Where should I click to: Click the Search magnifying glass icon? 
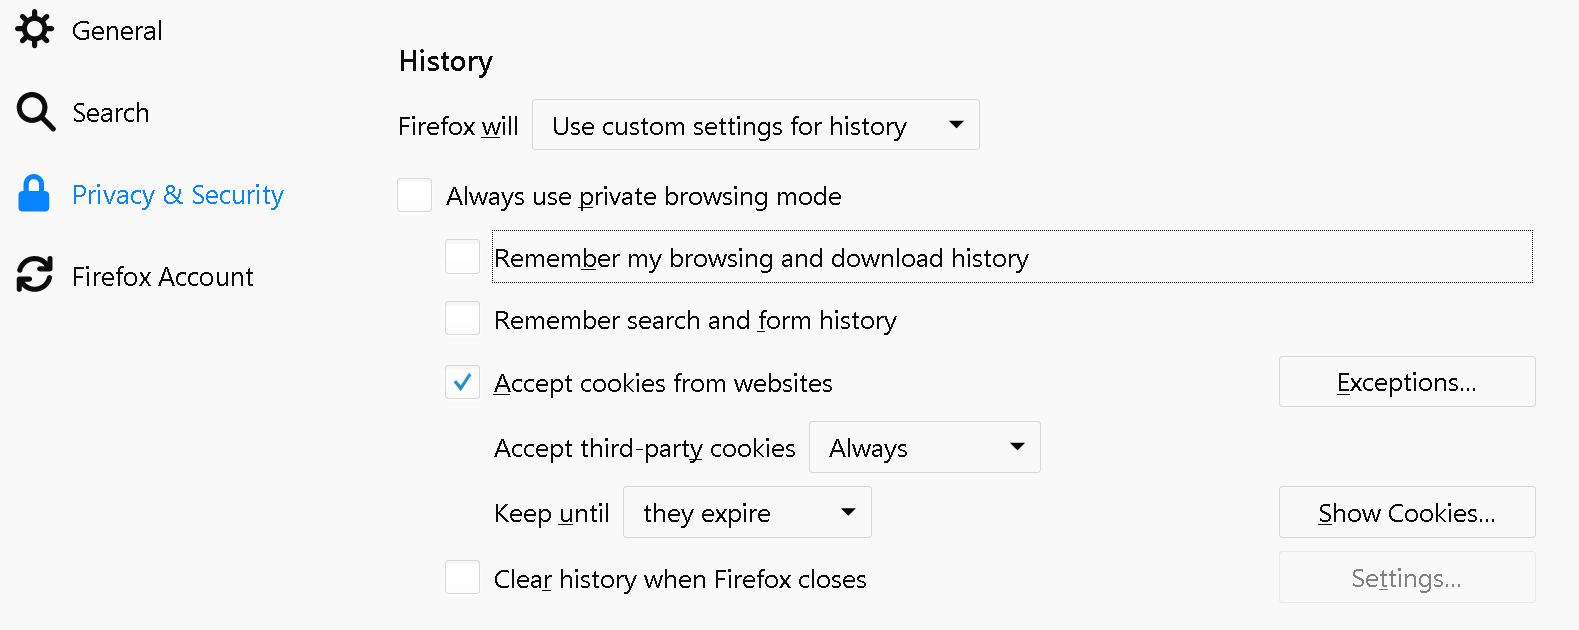pyautogui.click(x=36, y=112)
